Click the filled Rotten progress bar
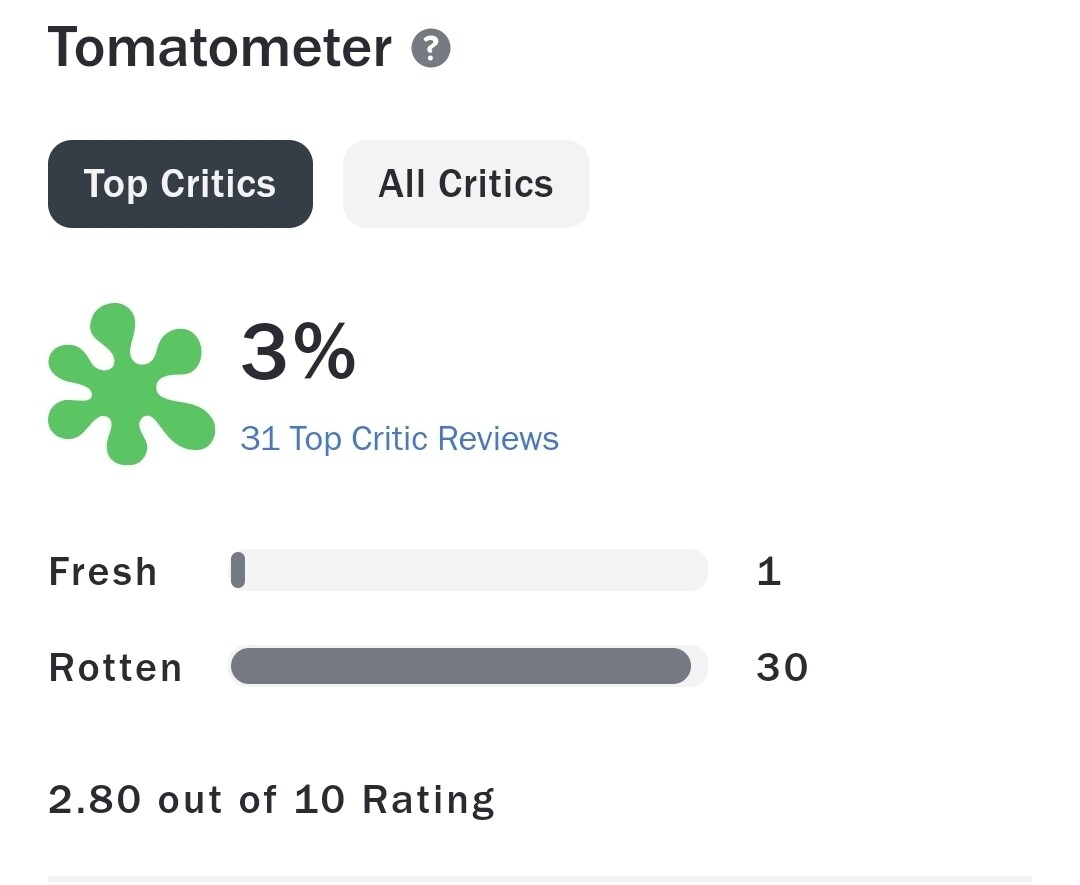The width and height of the screenshot is (1080, 885). [x=460, y=666]
